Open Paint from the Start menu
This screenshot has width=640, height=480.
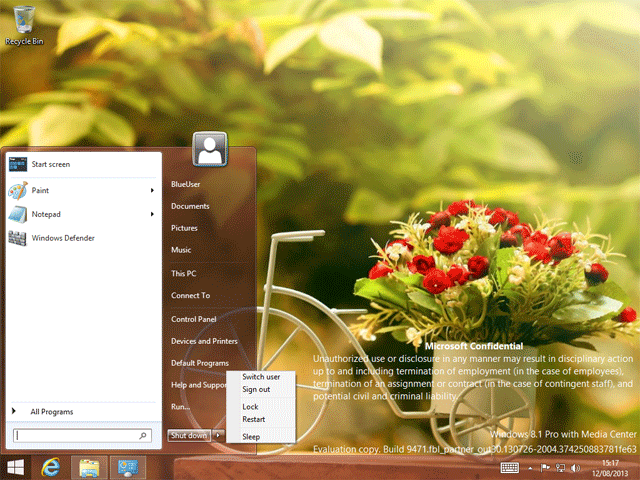click(40, 189)
